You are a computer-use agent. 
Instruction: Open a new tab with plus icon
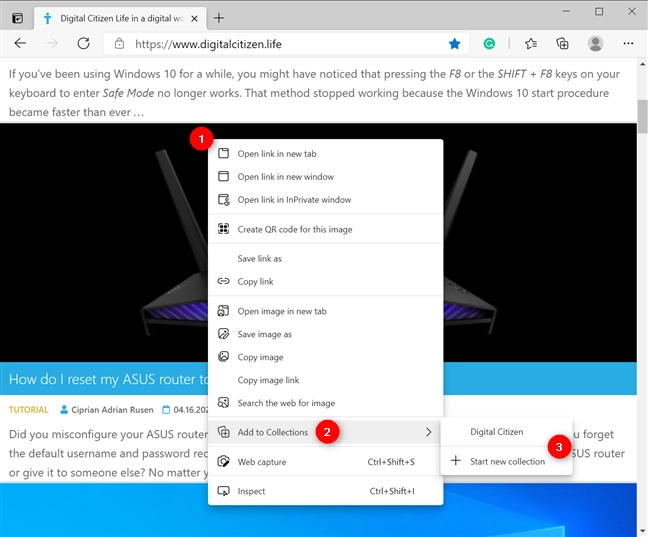point(219,18)
